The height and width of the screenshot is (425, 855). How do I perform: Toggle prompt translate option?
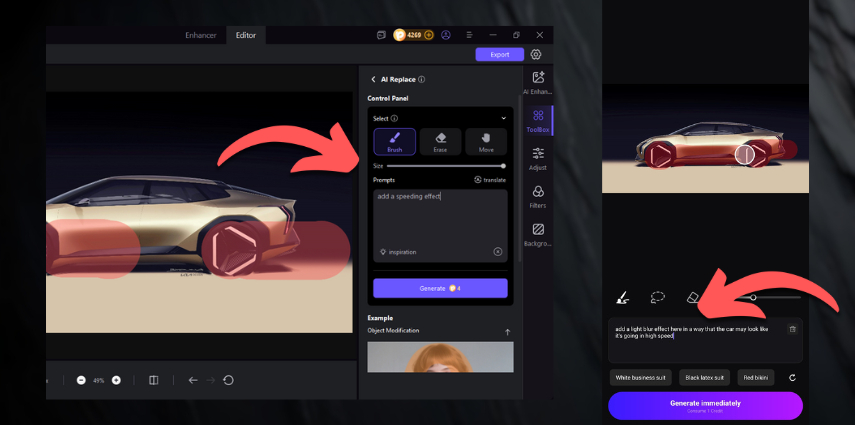(490, 180)
